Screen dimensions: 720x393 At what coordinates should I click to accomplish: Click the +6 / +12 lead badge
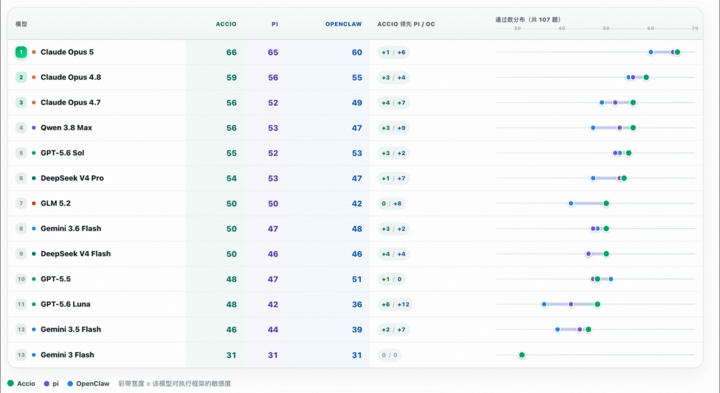click(395, 304)
